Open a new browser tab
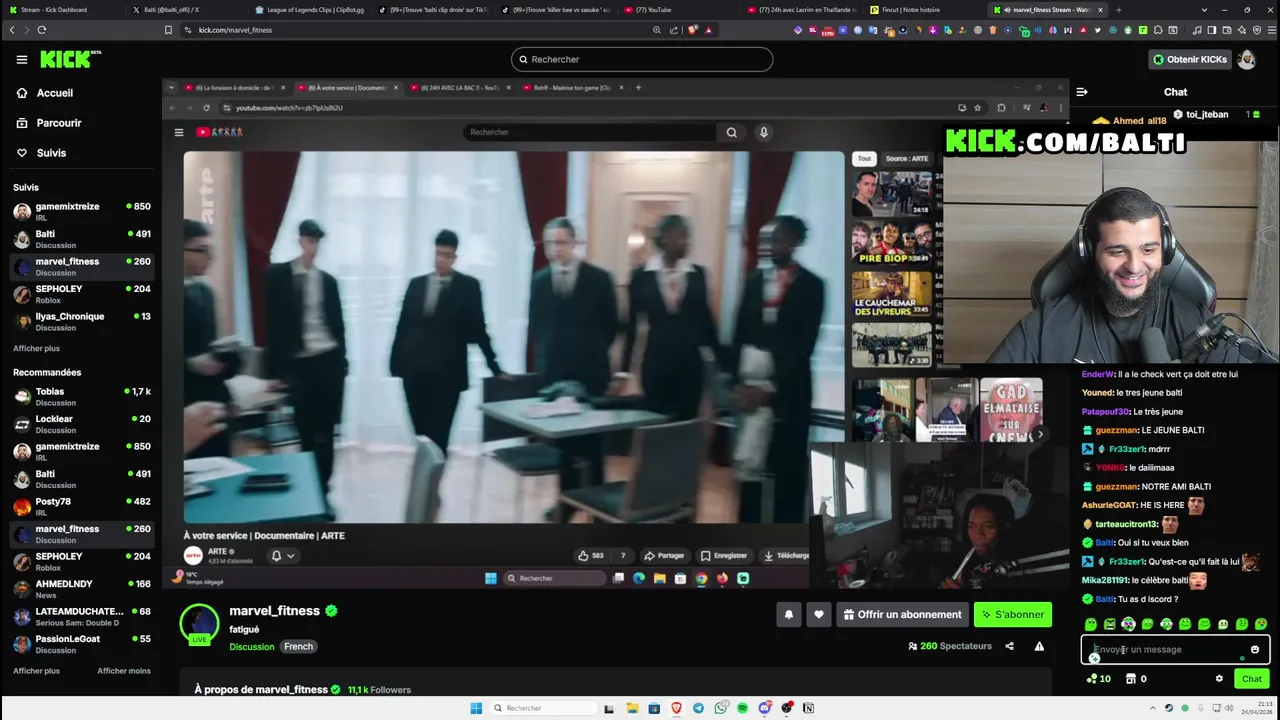The height and width of the screenshot is (720, 1280). coord(1118,9)
